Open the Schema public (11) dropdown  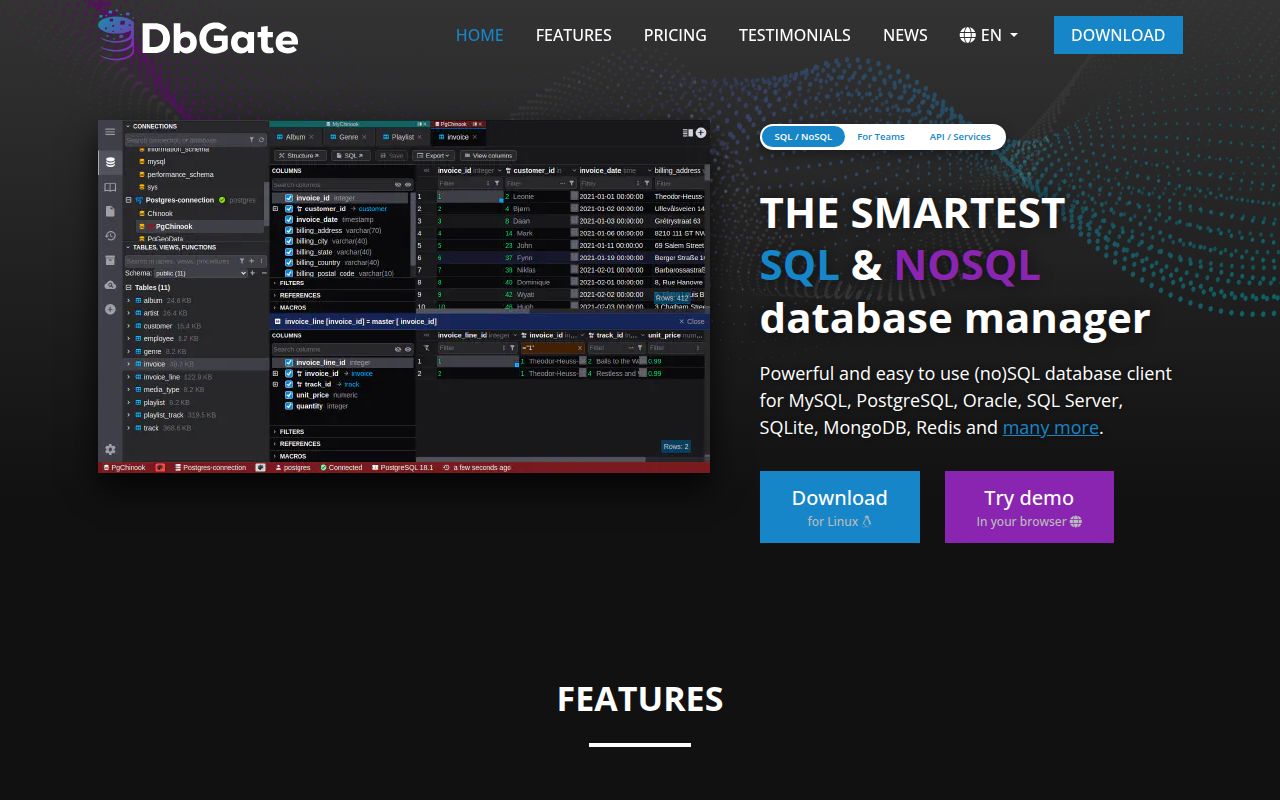coord(200,273)
